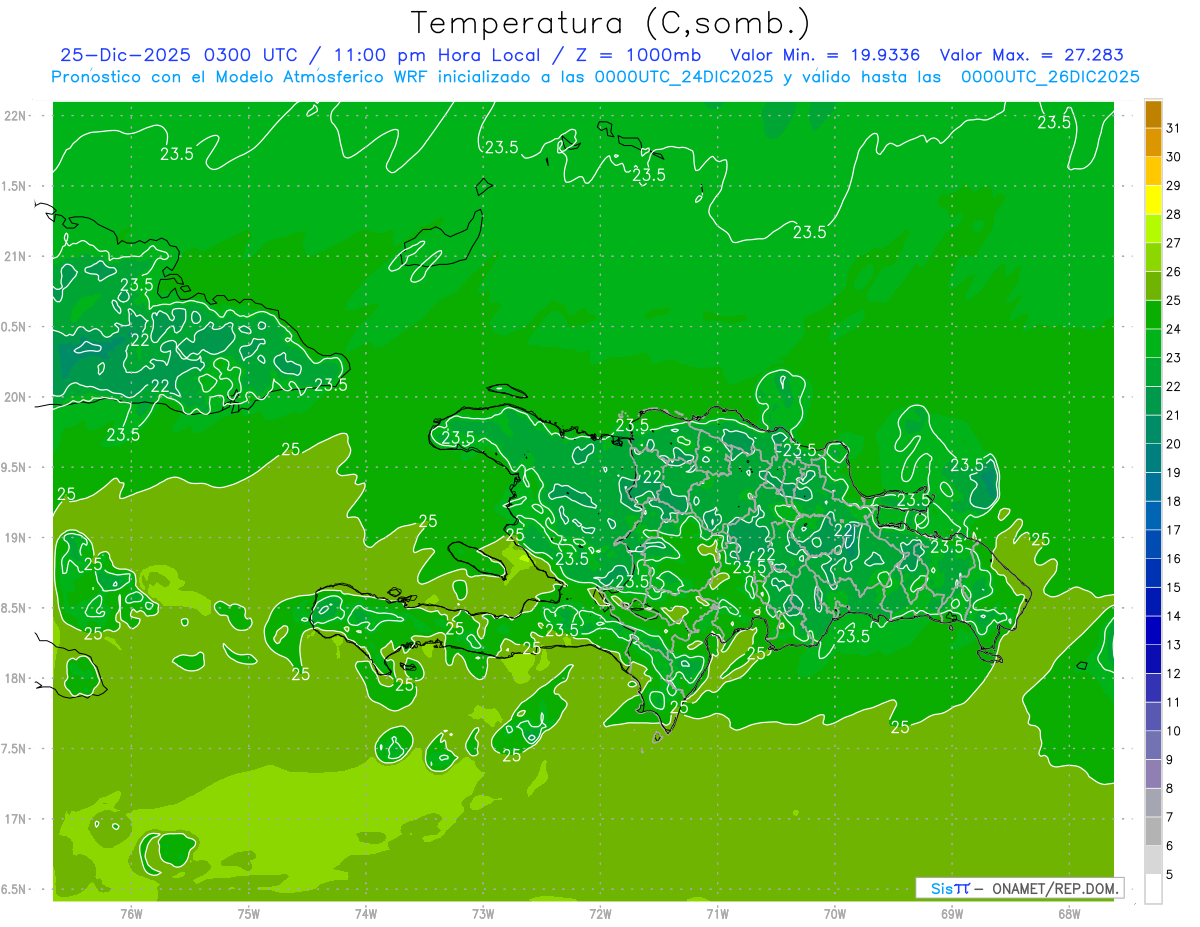Click the "74W" longitude axis label

[x=365, y=913]
